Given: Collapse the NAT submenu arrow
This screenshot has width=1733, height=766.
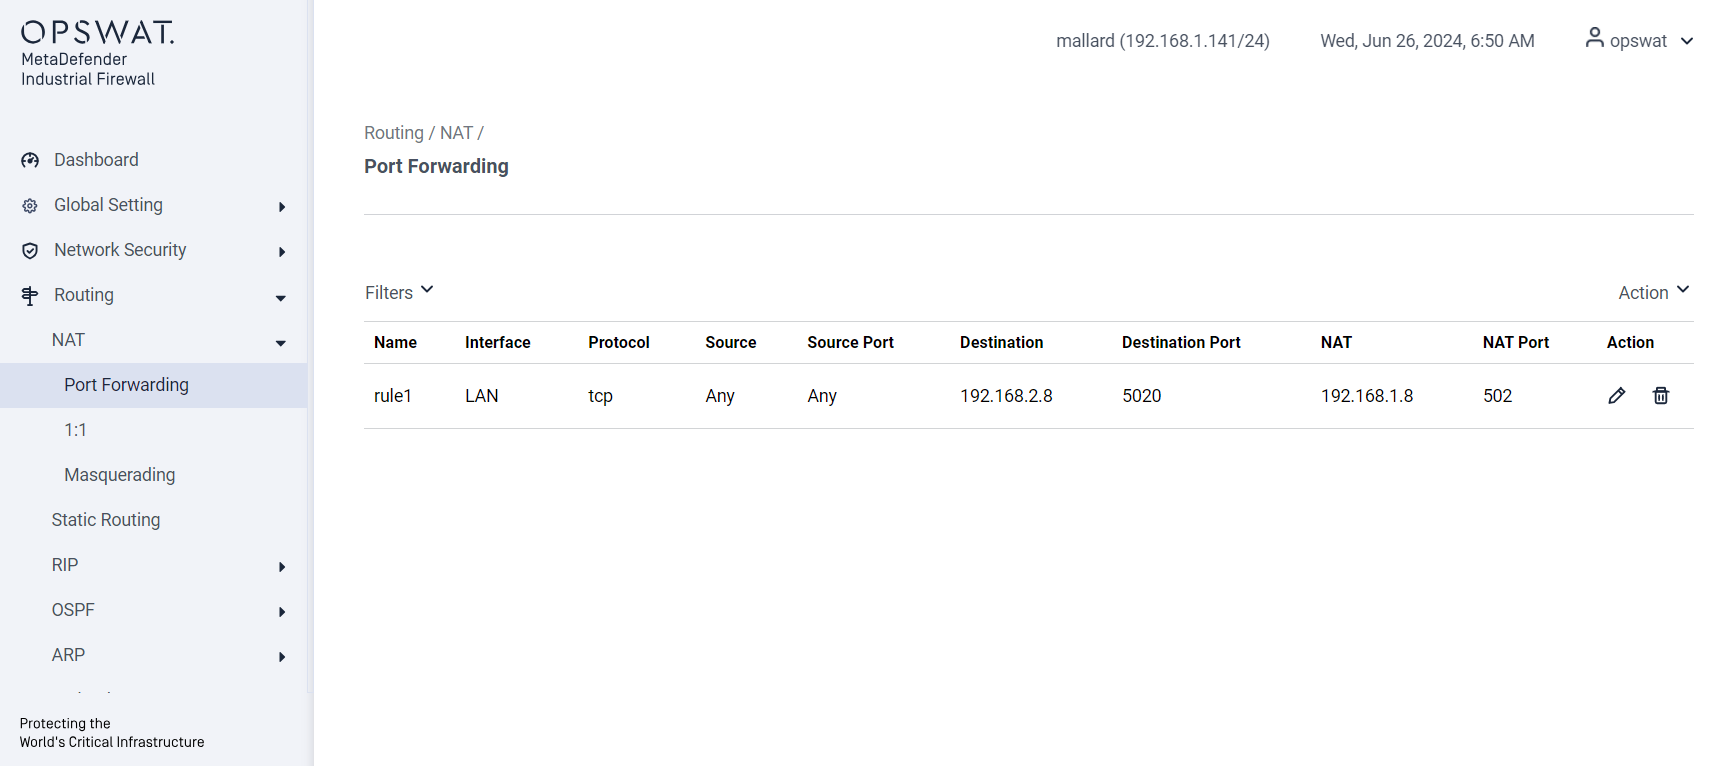Looking at the screenshot, I should pyautogui.click(x=281, y=343).
